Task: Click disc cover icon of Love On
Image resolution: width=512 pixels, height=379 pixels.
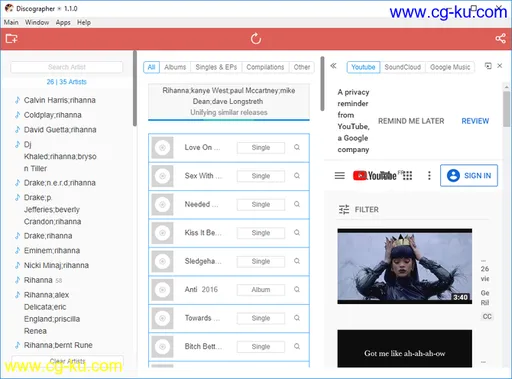Action: 162,147
